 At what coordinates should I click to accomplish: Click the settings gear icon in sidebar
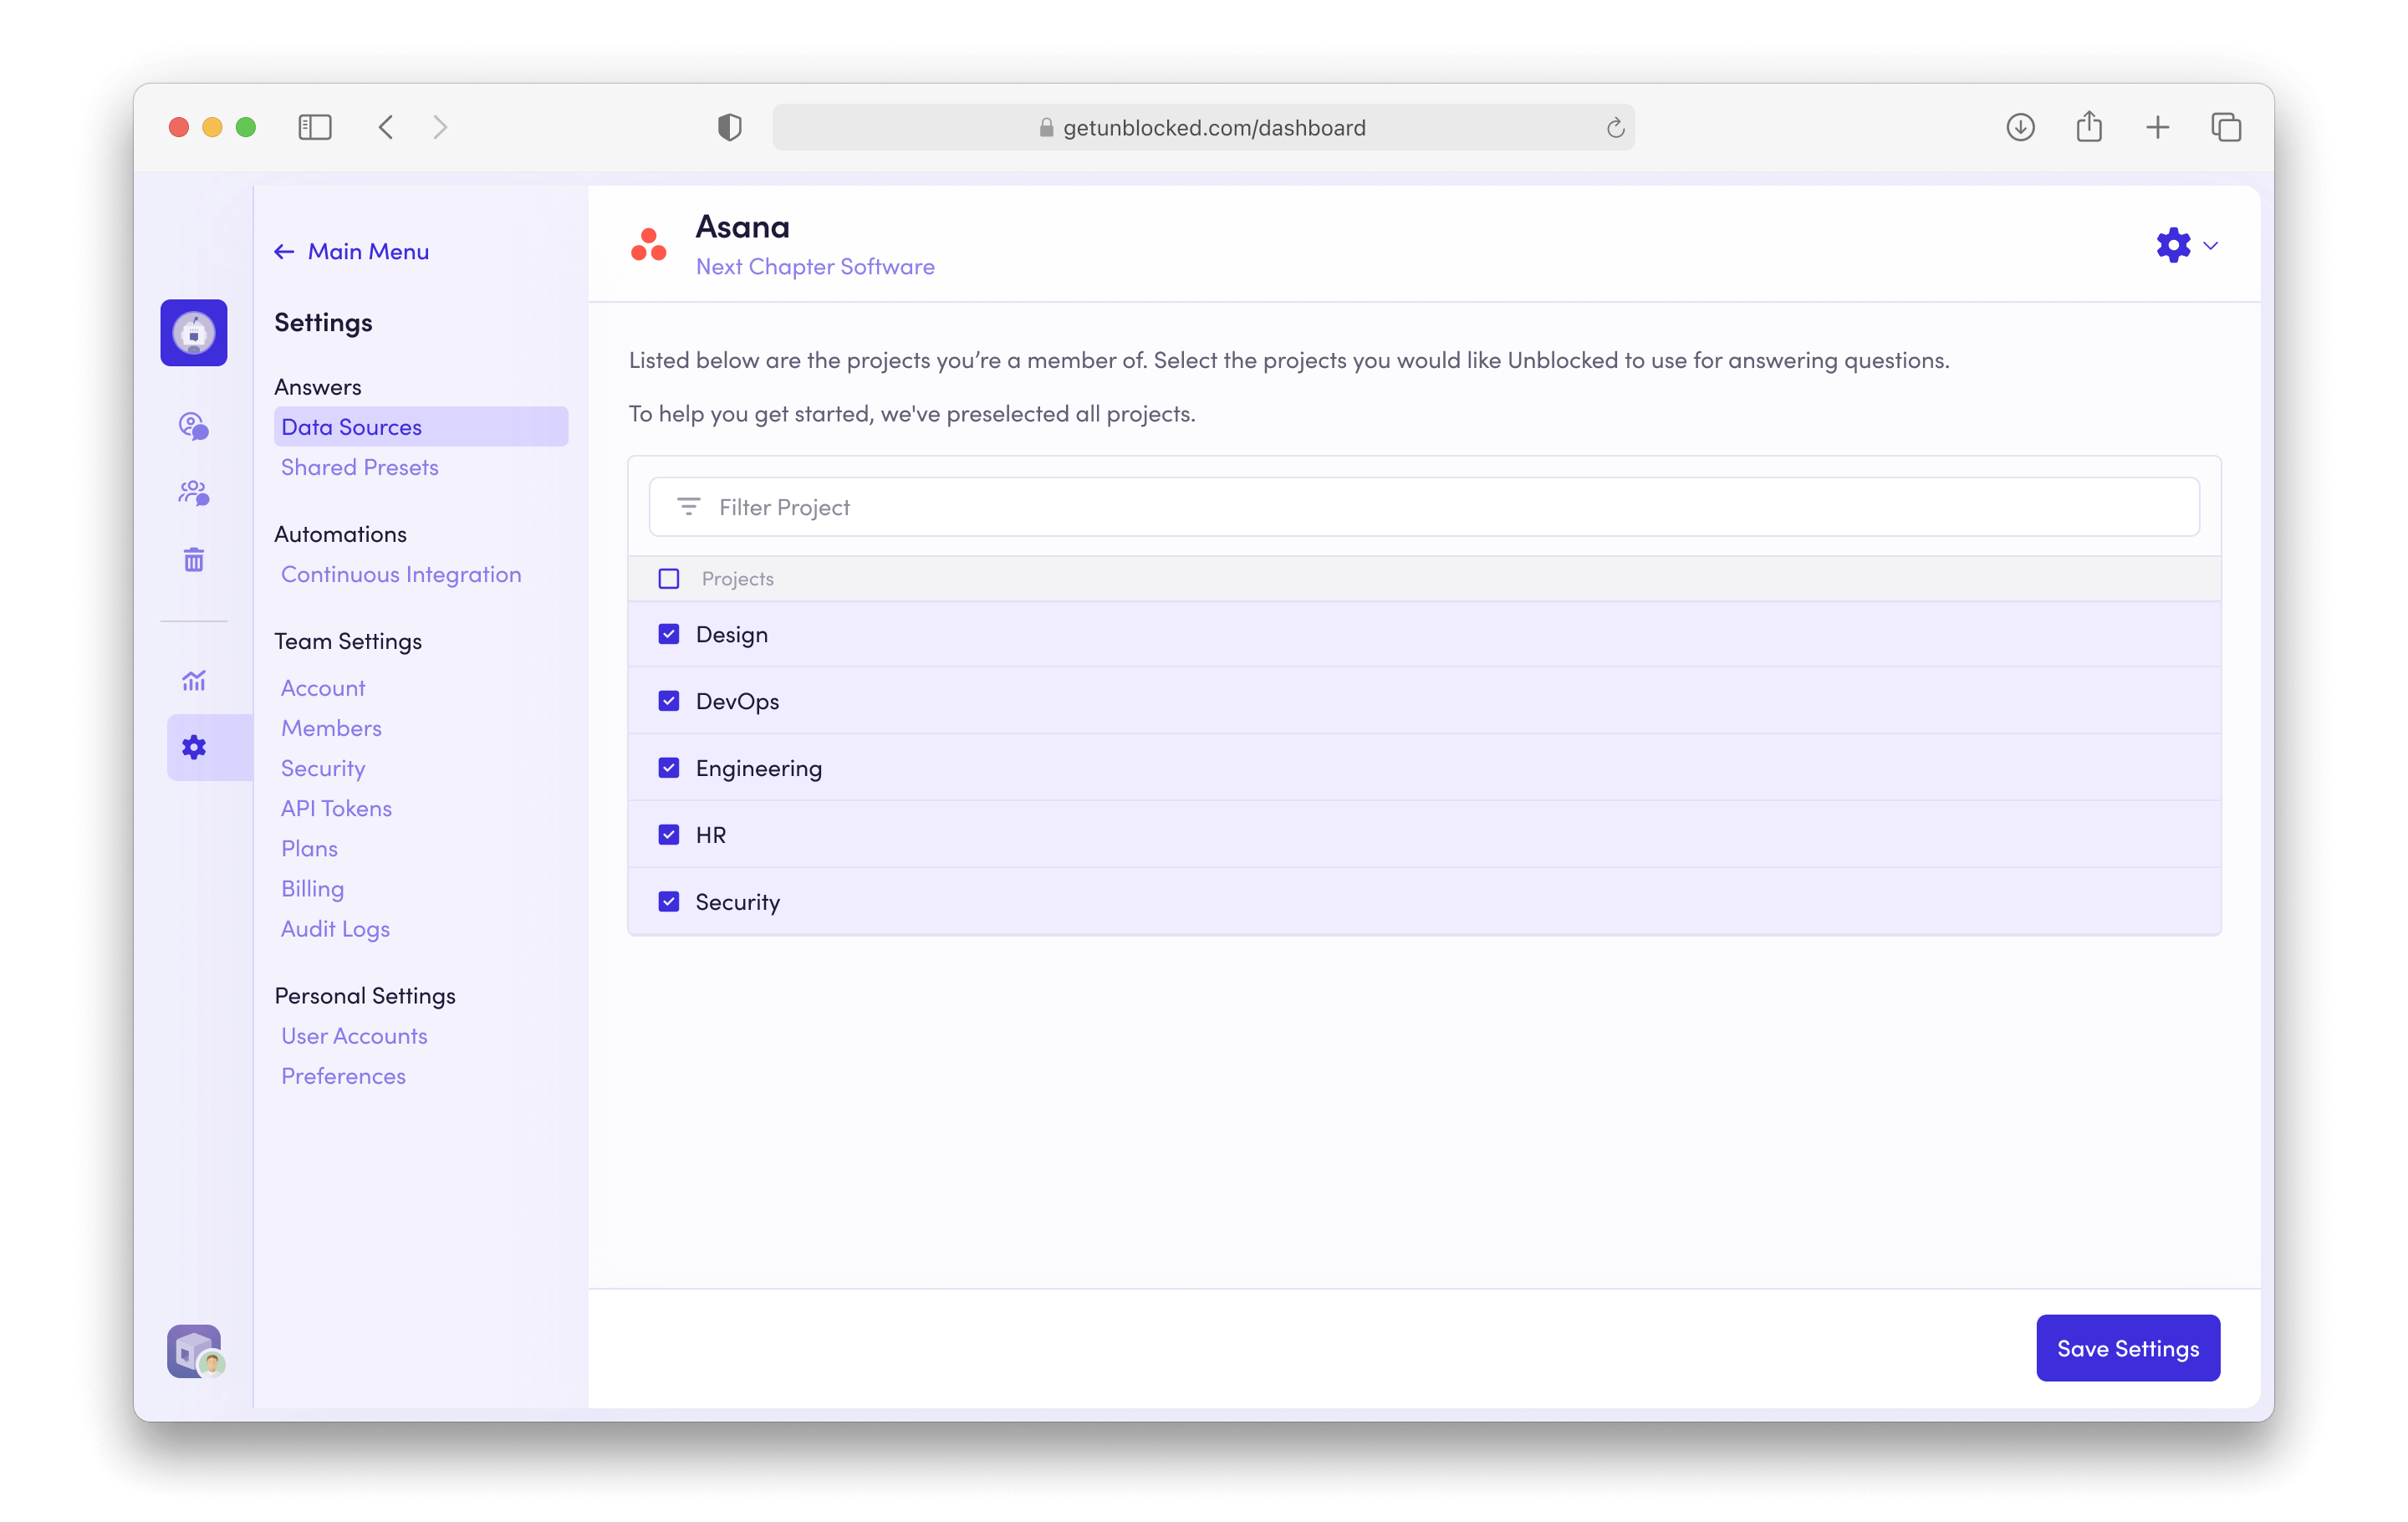194,747
